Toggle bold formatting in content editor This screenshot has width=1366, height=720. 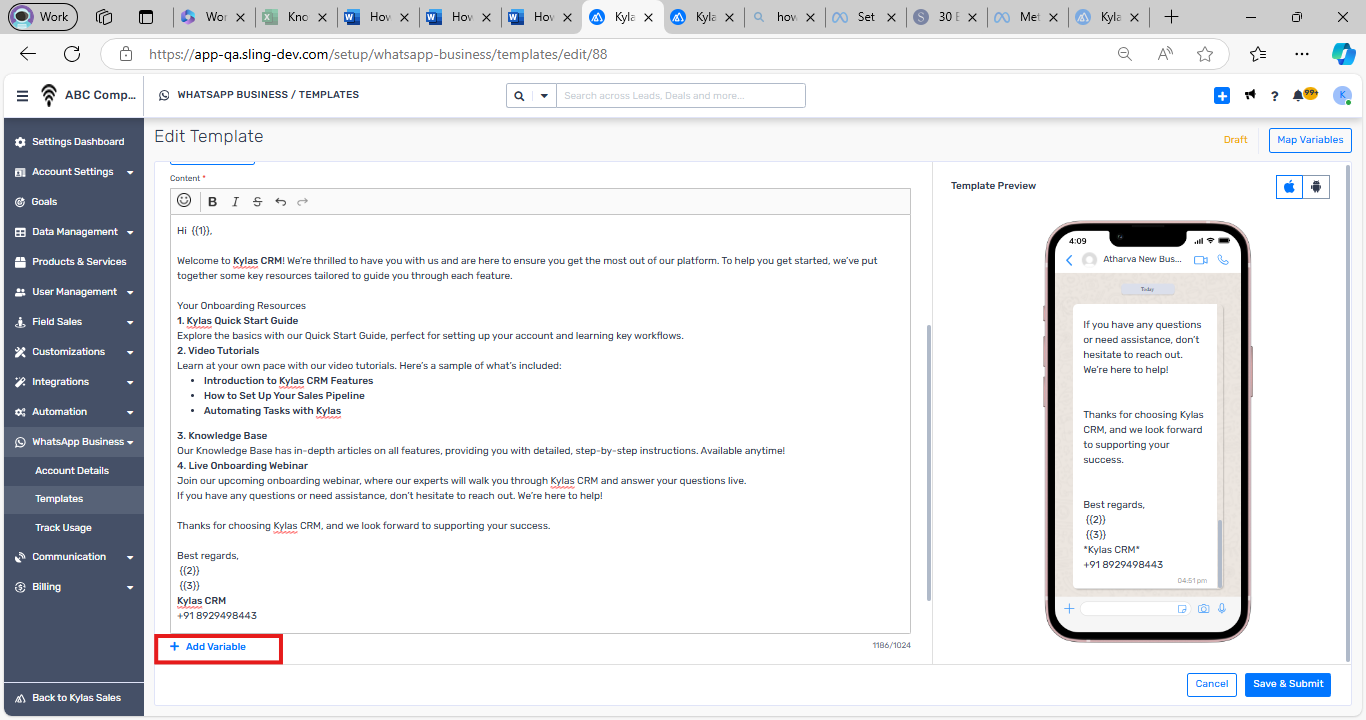pyautogui.click(x=213, y=202)
